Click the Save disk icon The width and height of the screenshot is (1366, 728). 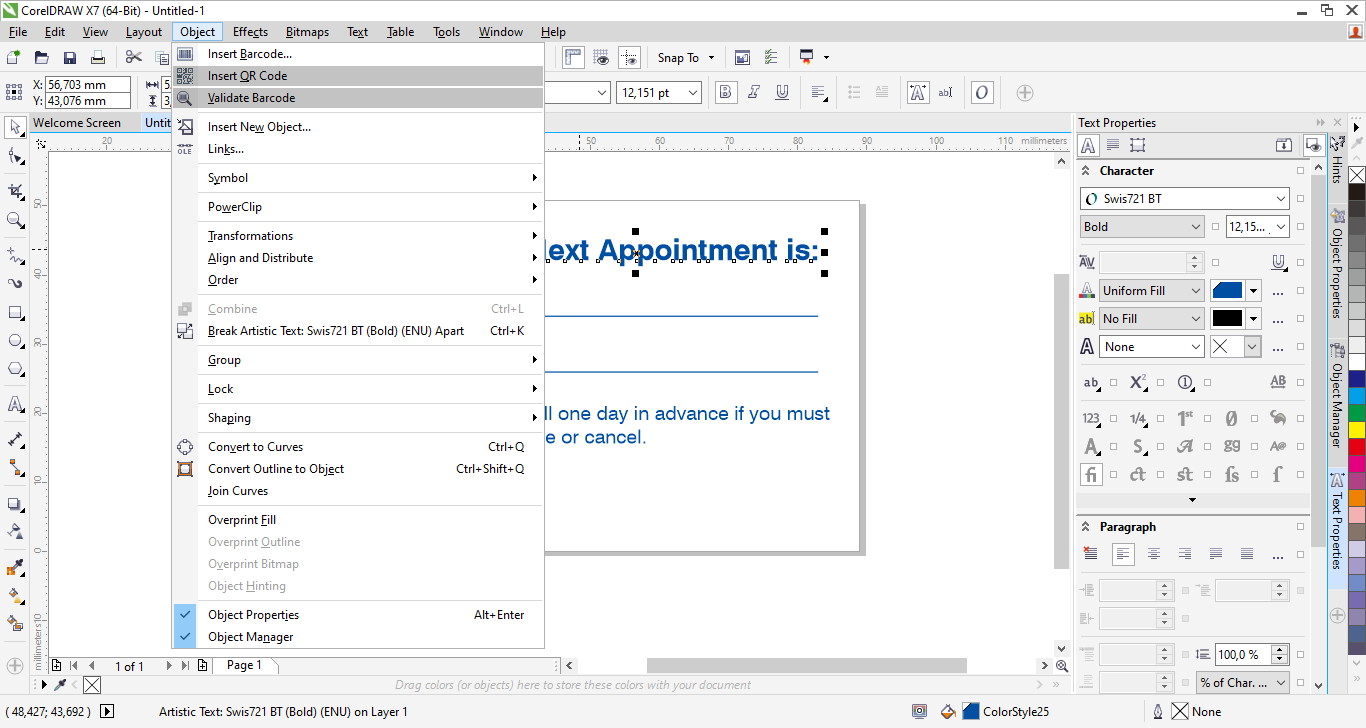tap(70, 58)
